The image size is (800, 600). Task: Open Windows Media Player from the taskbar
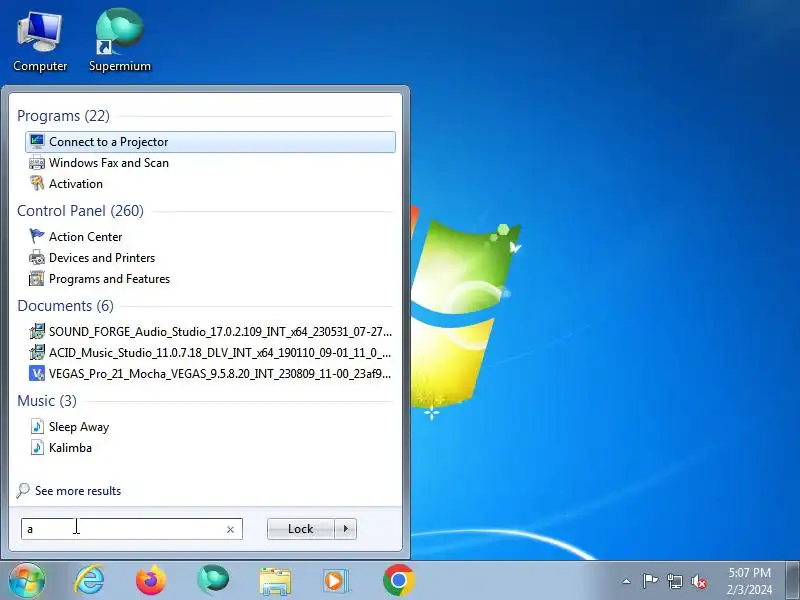[336, 581]
